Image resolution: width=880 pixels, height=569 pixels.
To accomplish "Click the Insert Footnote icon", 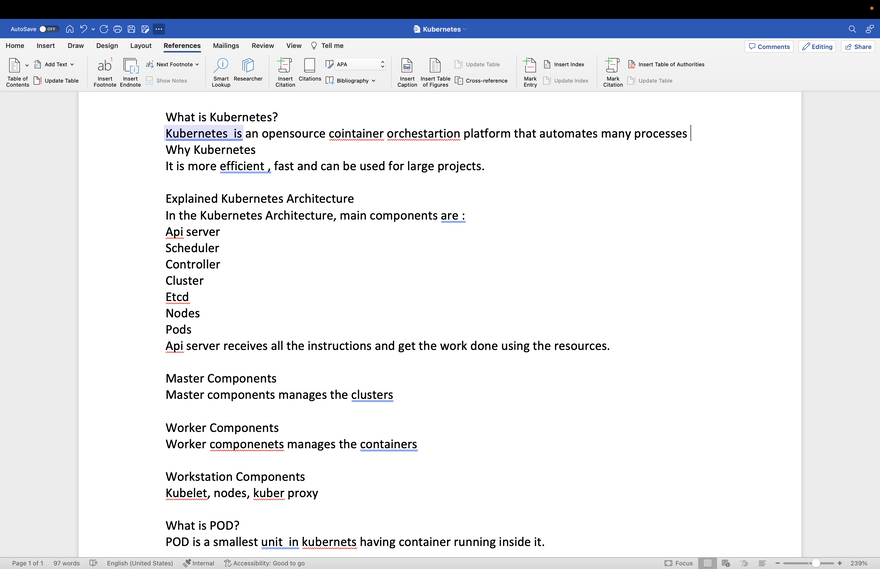I will [x=105, y=66].
